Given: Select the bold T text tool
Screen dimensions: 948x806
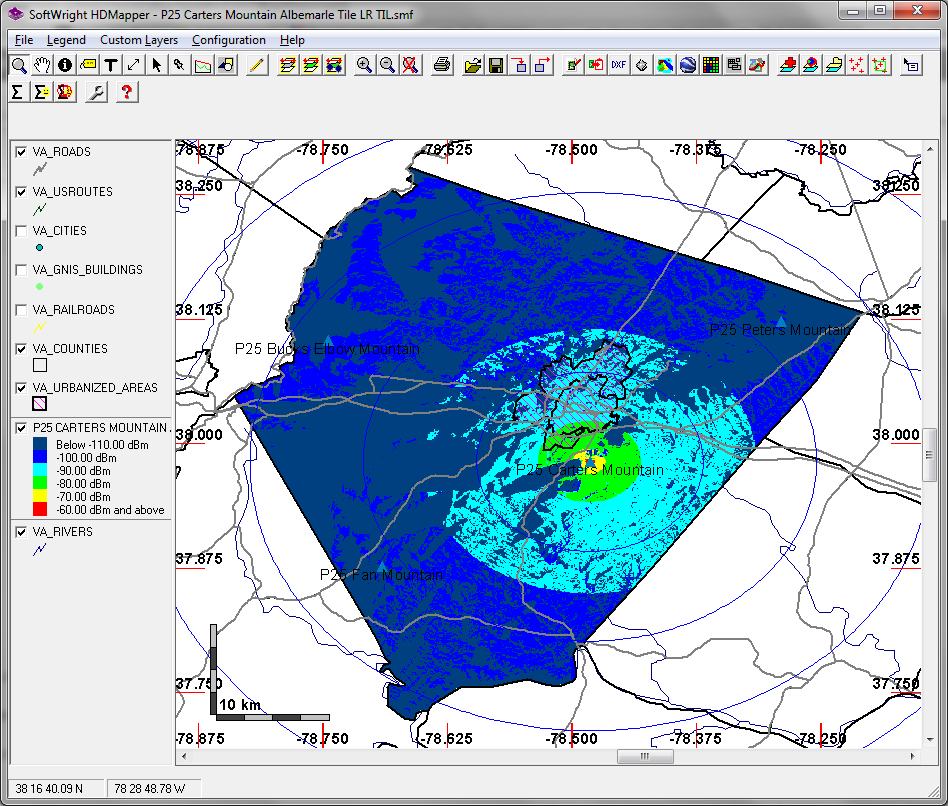Looking at the screenshot, I should pos(111,65).
